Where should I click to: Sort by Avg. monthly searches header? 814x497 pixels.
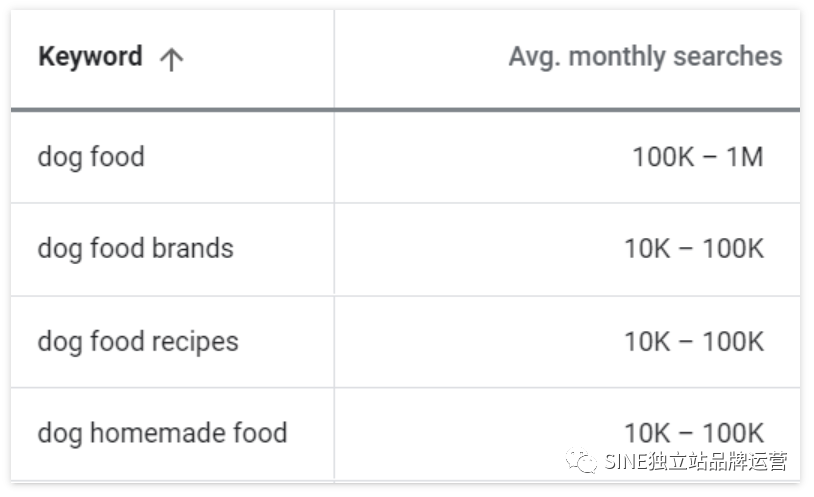pos(645,57)
